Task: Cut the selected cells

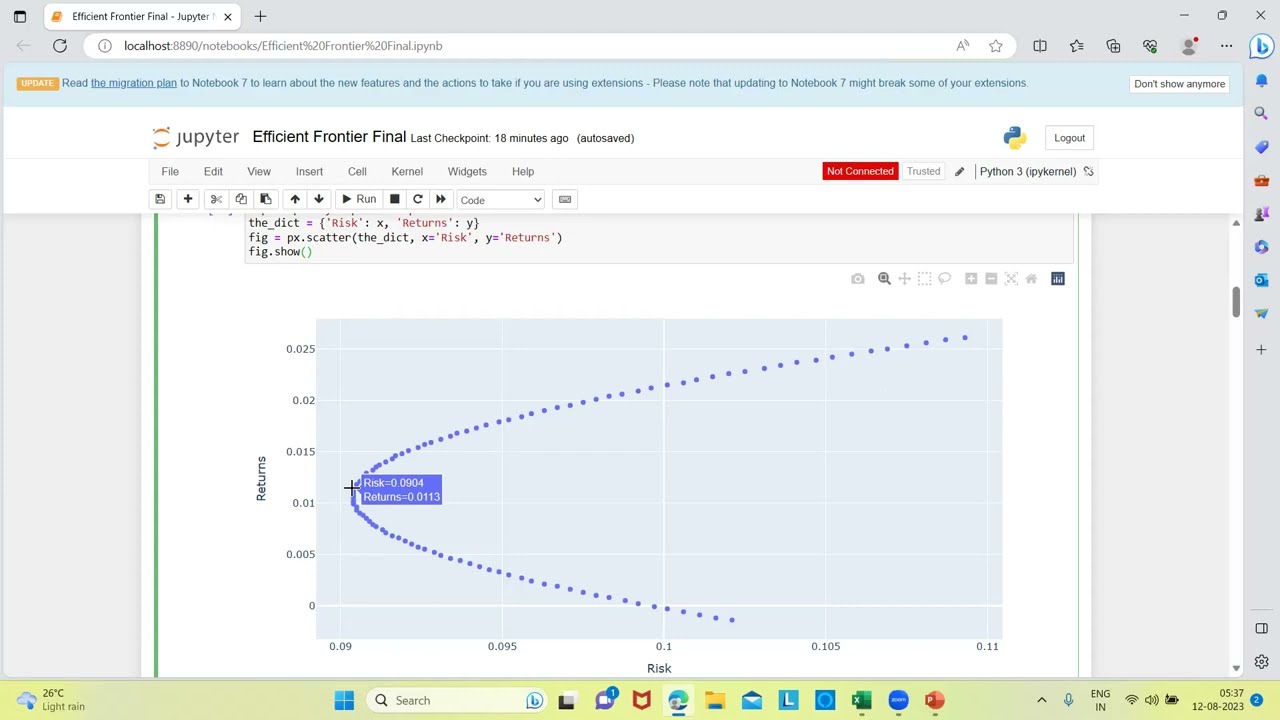Action: pyautogui.click(x=216, y=199)
